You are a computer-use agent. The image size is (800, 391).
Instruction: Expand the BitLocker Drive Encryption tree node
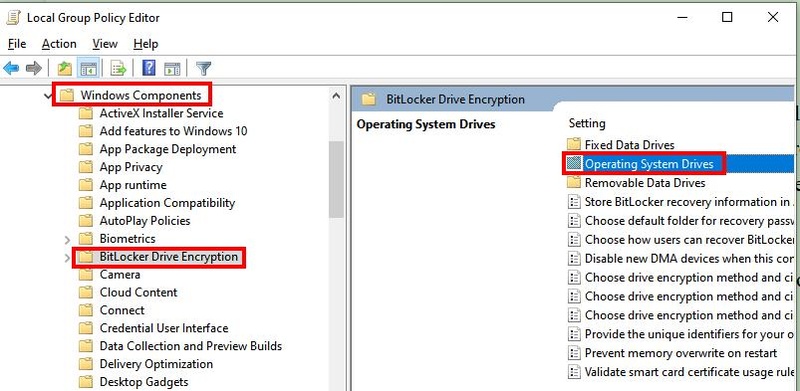tap(67, 257)
